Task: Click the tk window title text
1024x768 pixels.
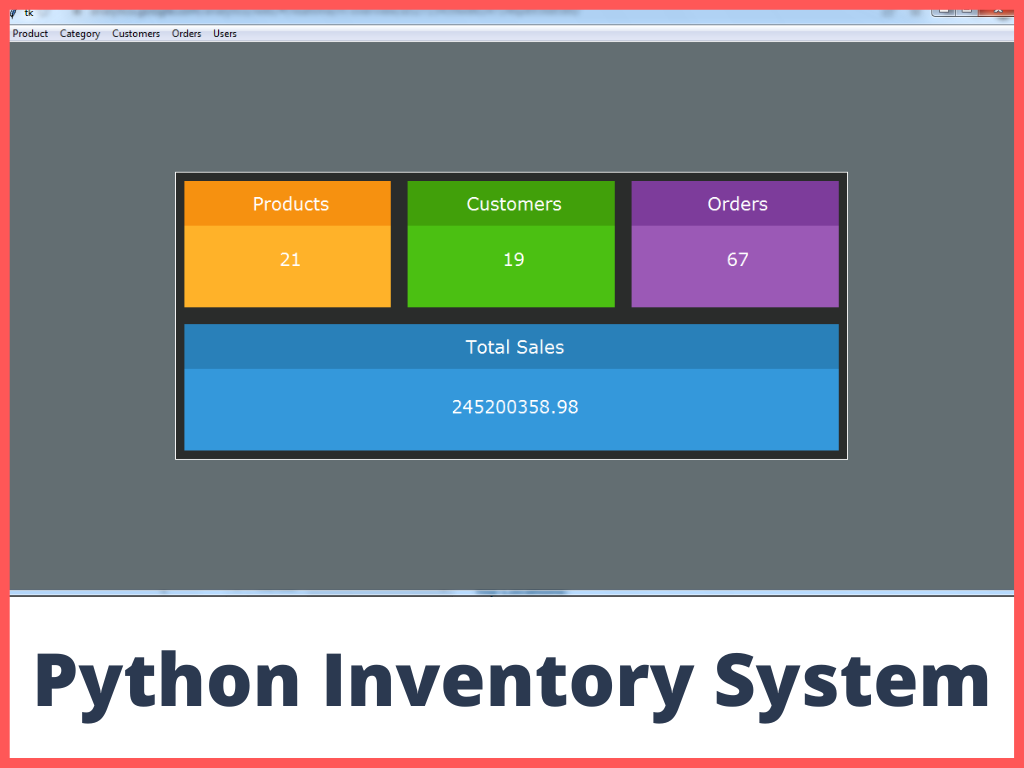Action: point(29,14)
